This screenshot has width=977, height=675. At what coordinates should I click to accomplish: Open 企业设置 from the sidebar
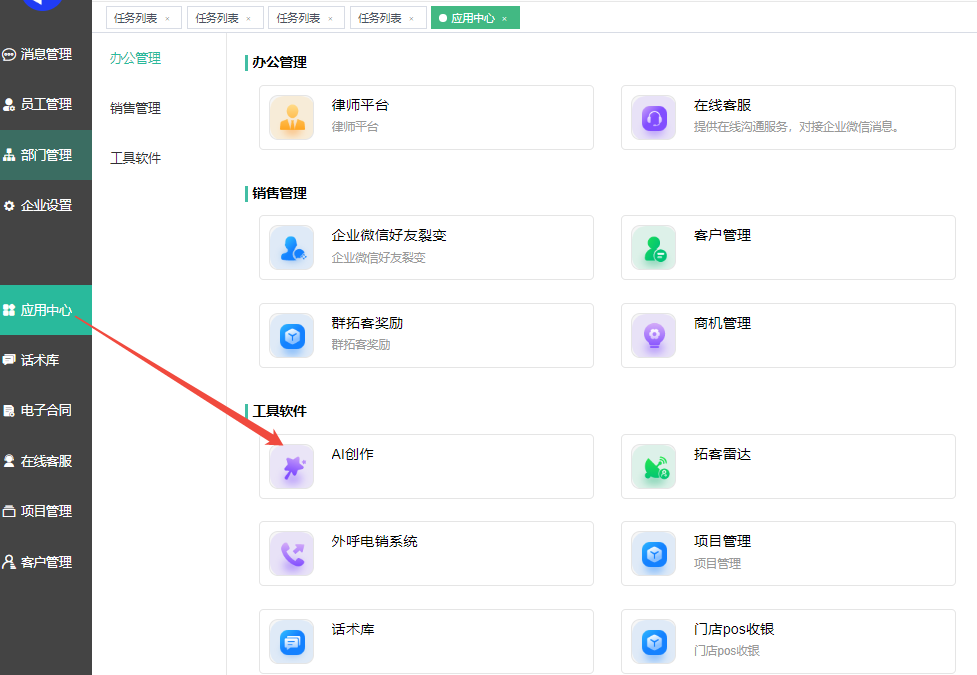(x=46, y=205)
